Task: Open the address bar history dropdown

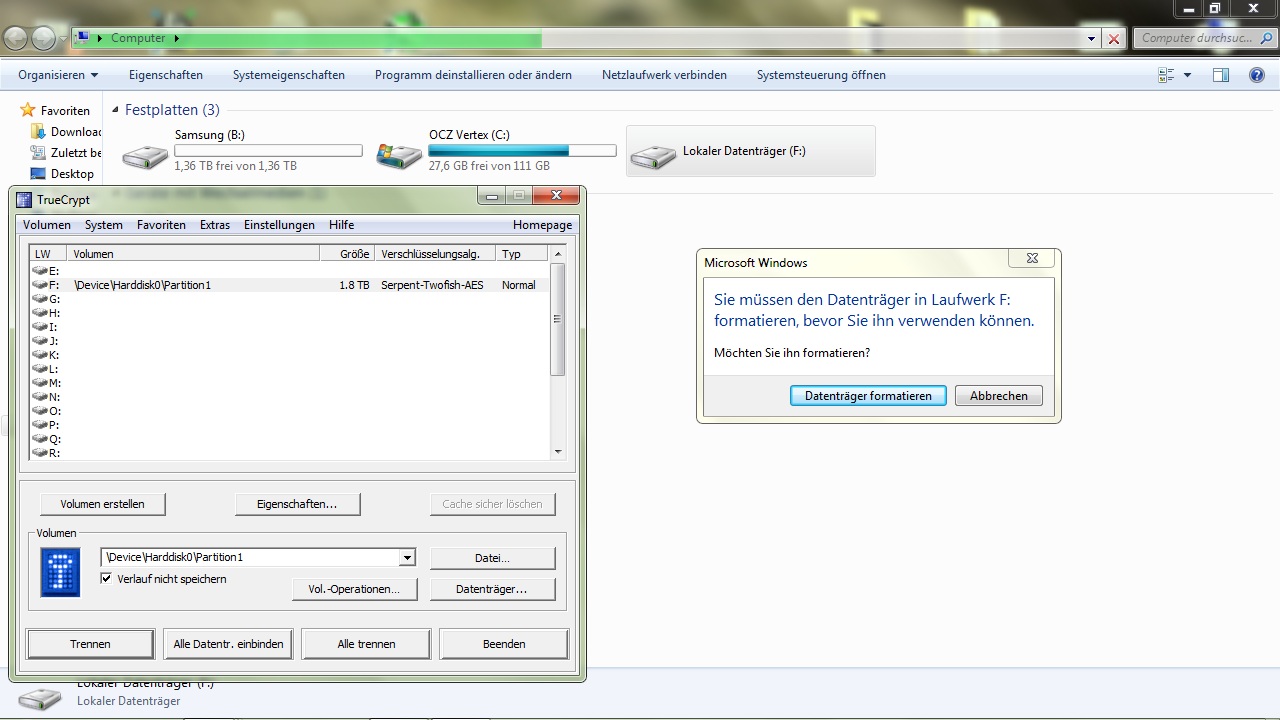Action: tap(1091, 38)
